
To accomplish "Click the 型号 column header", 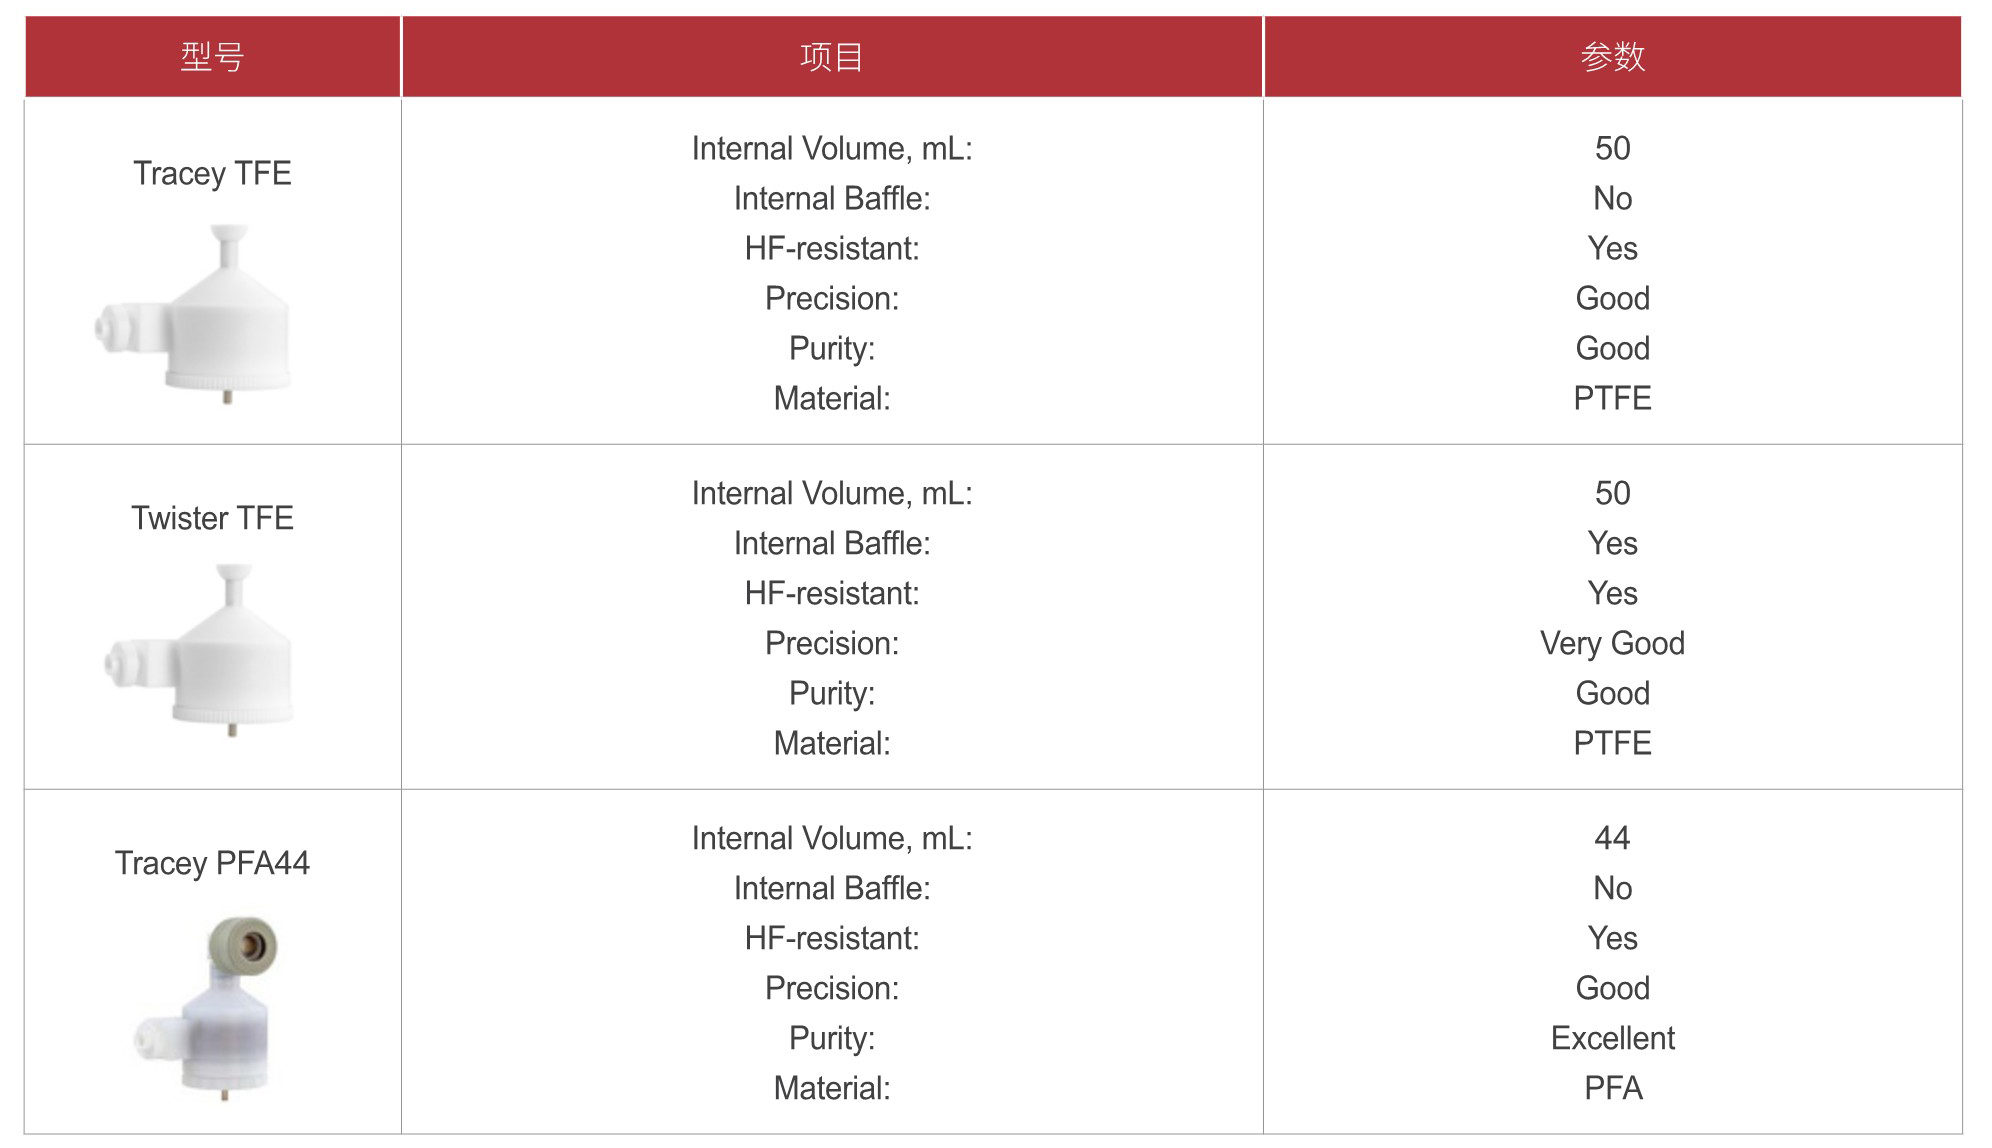I will [212, 57].
